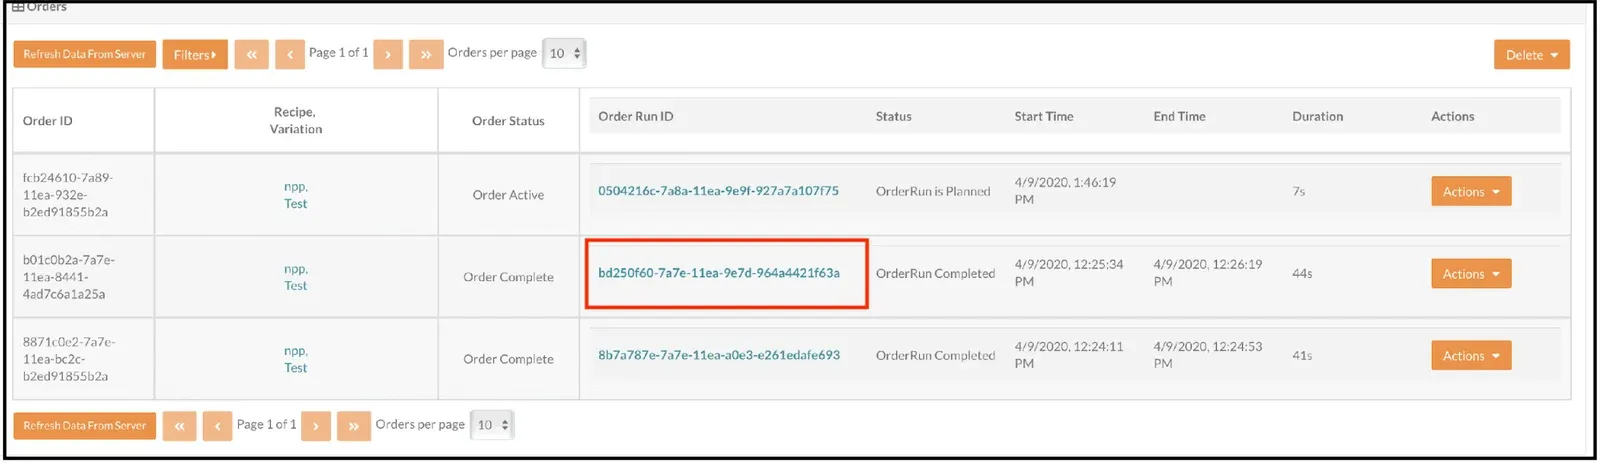Click bottom Refresh Data From Server button

coord(85,426)
